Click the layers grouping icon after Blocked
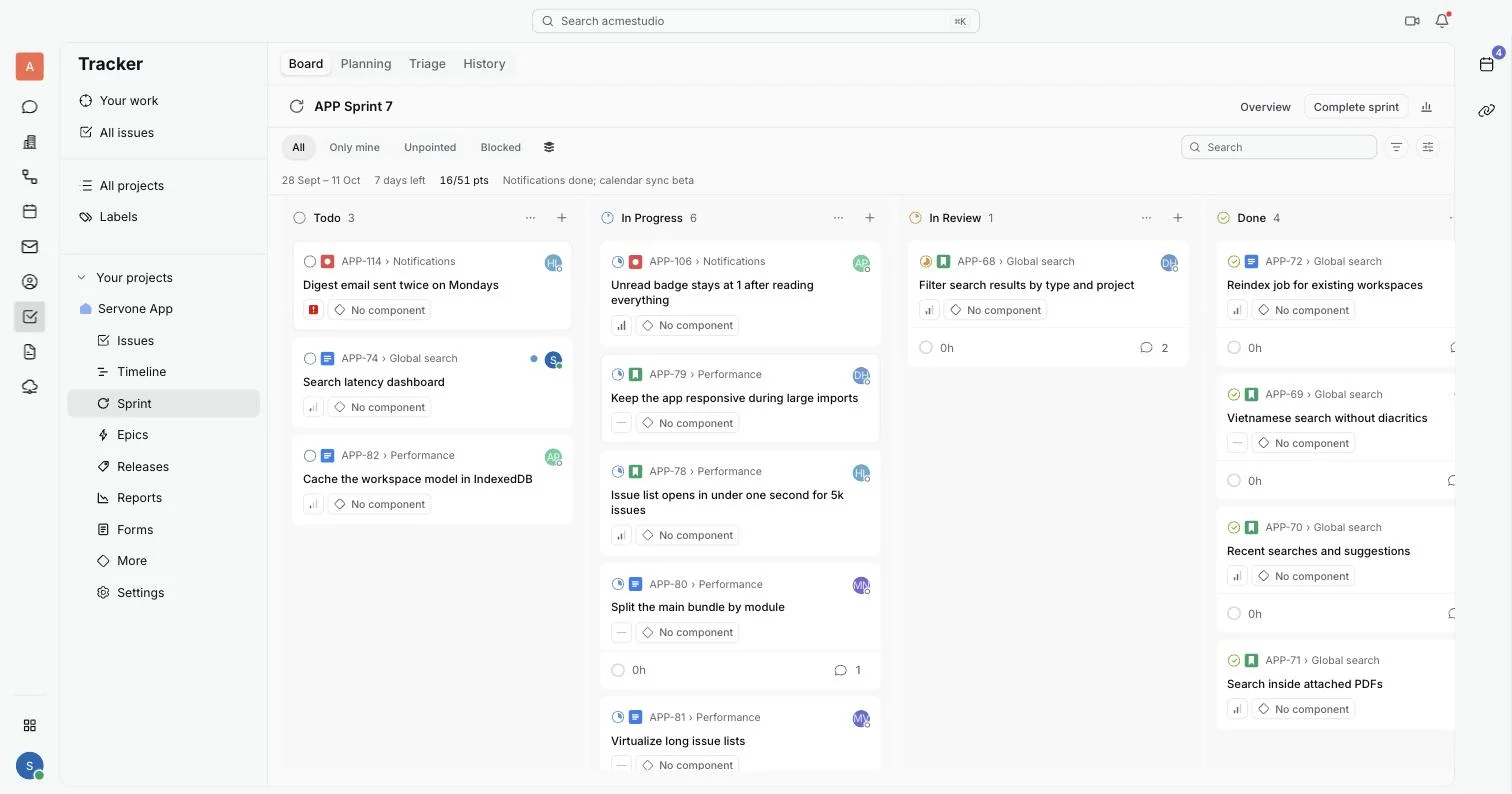Screen dimensions: 1512x794 [x=549, y=147]
